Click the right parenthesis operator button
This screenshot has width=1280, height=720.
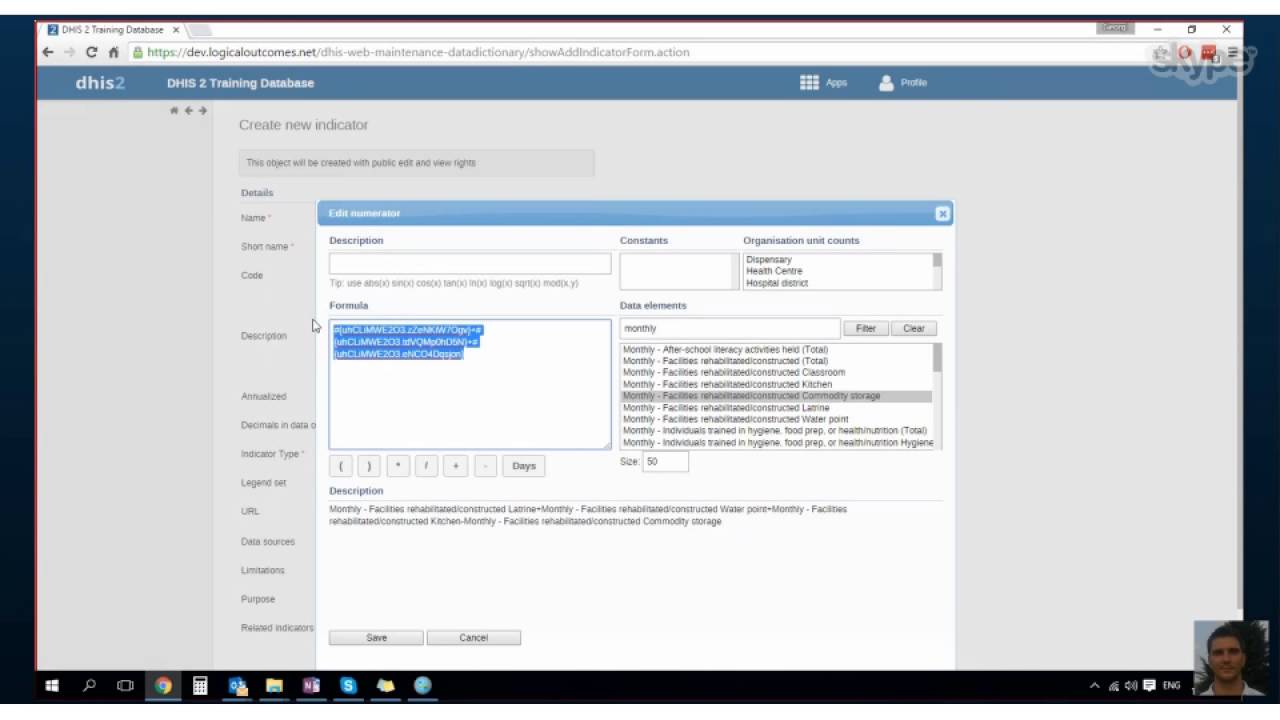[x=369, y=466]
